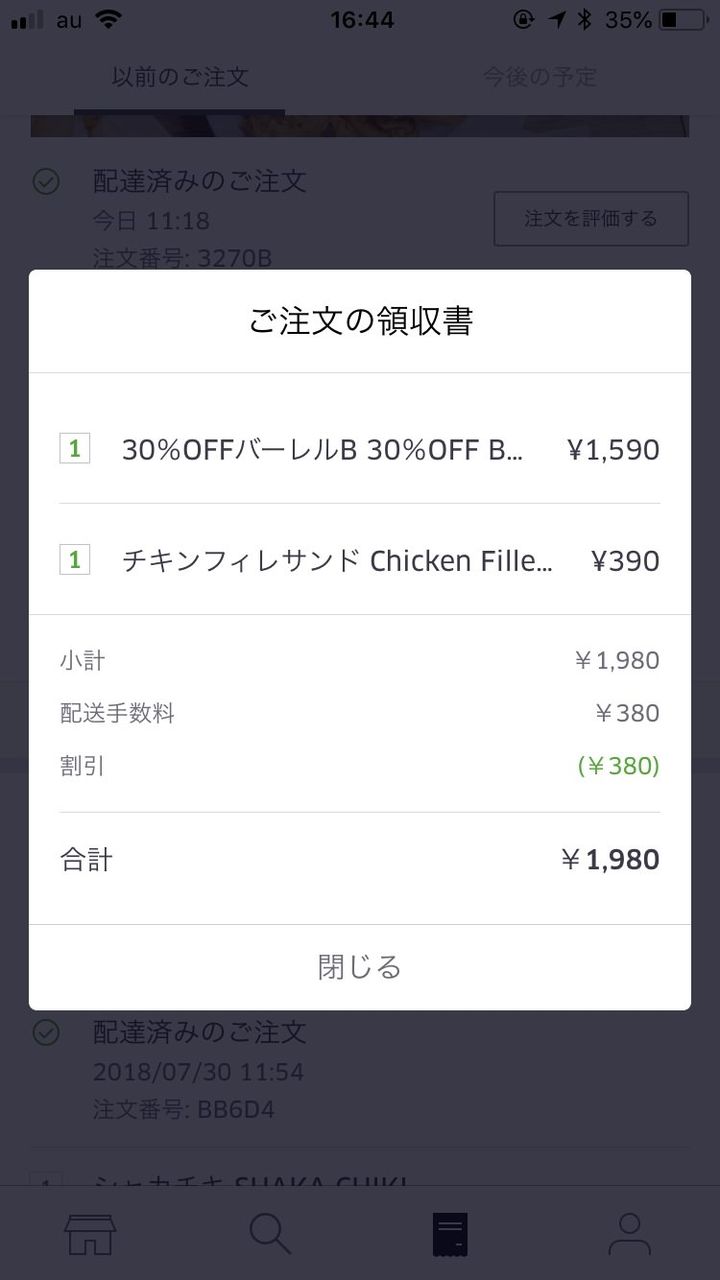Viewport: 720px width, 1280px height.
Task: Switch to 以前のご注文 tab
Action: tap(180, 77)
